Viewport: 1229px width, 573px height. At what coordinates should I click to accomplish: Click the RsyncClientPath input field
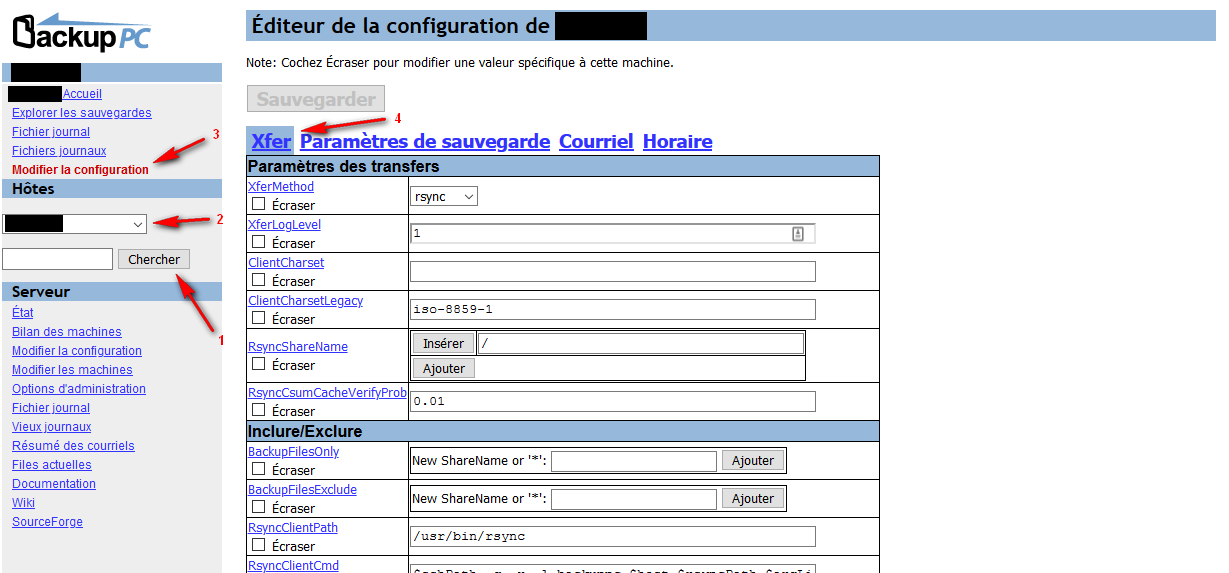613,536
